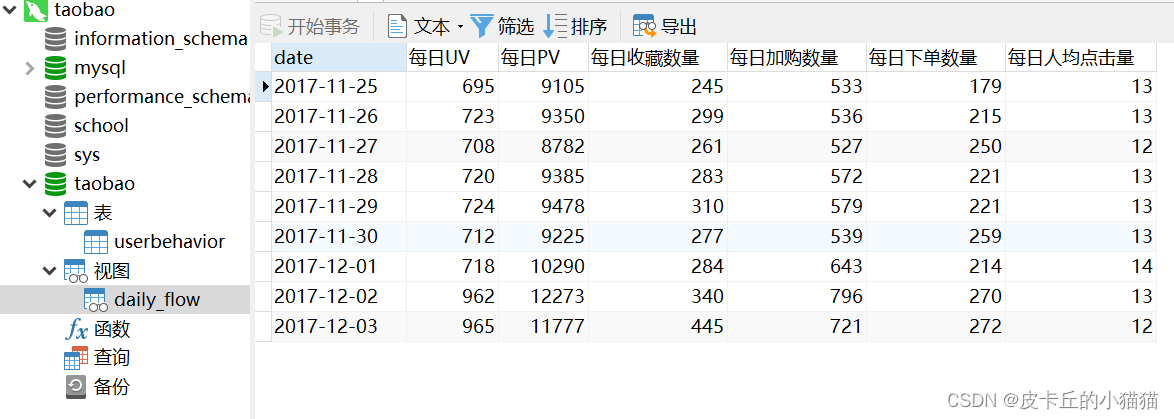Select the 2017-11-26 date cell
Viewport: 1174px width, 419px height.
click(x=338, y=117)
